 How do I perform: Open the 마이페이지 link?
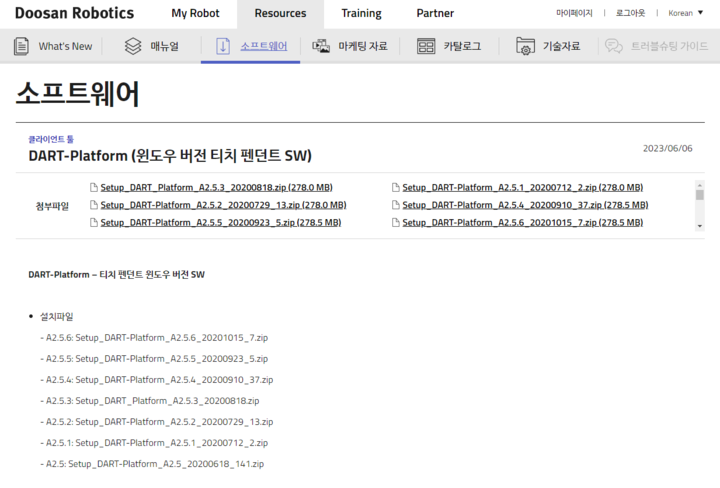tap(574, 13)
